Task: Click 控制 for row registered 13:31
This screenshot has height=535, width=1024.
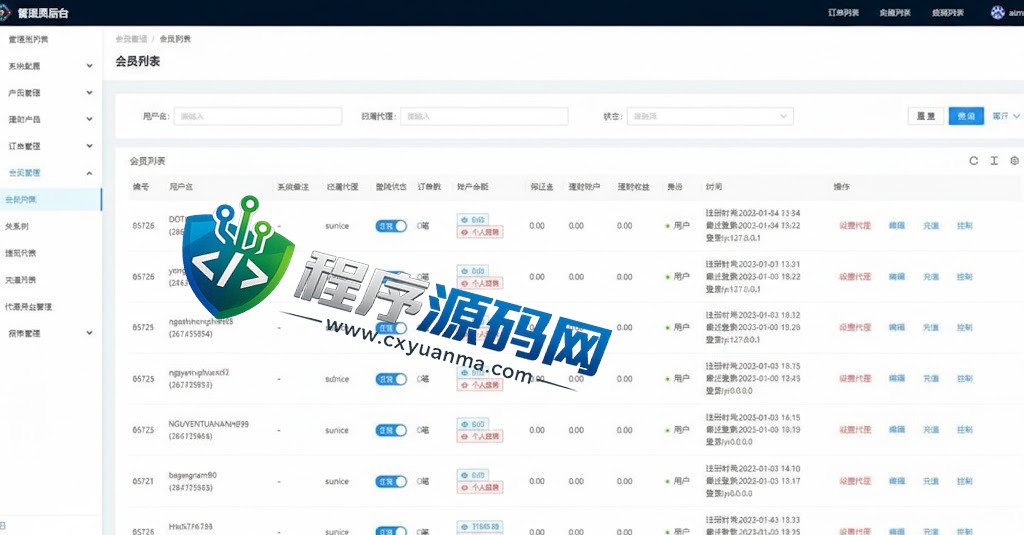Action: tap(965, 277)
